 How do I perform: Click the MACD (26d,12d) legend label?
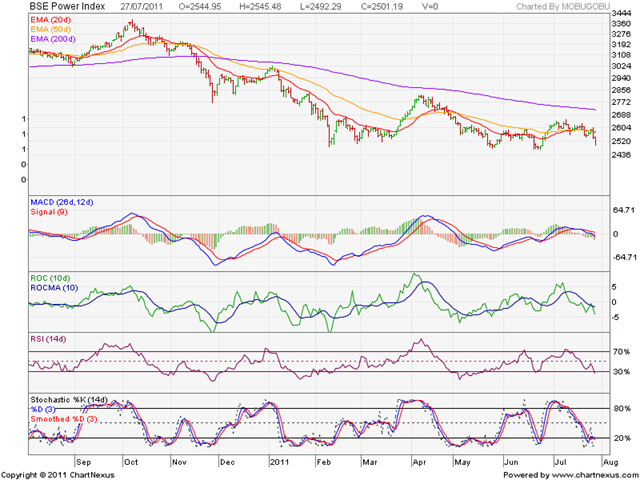tap(62, 202)
